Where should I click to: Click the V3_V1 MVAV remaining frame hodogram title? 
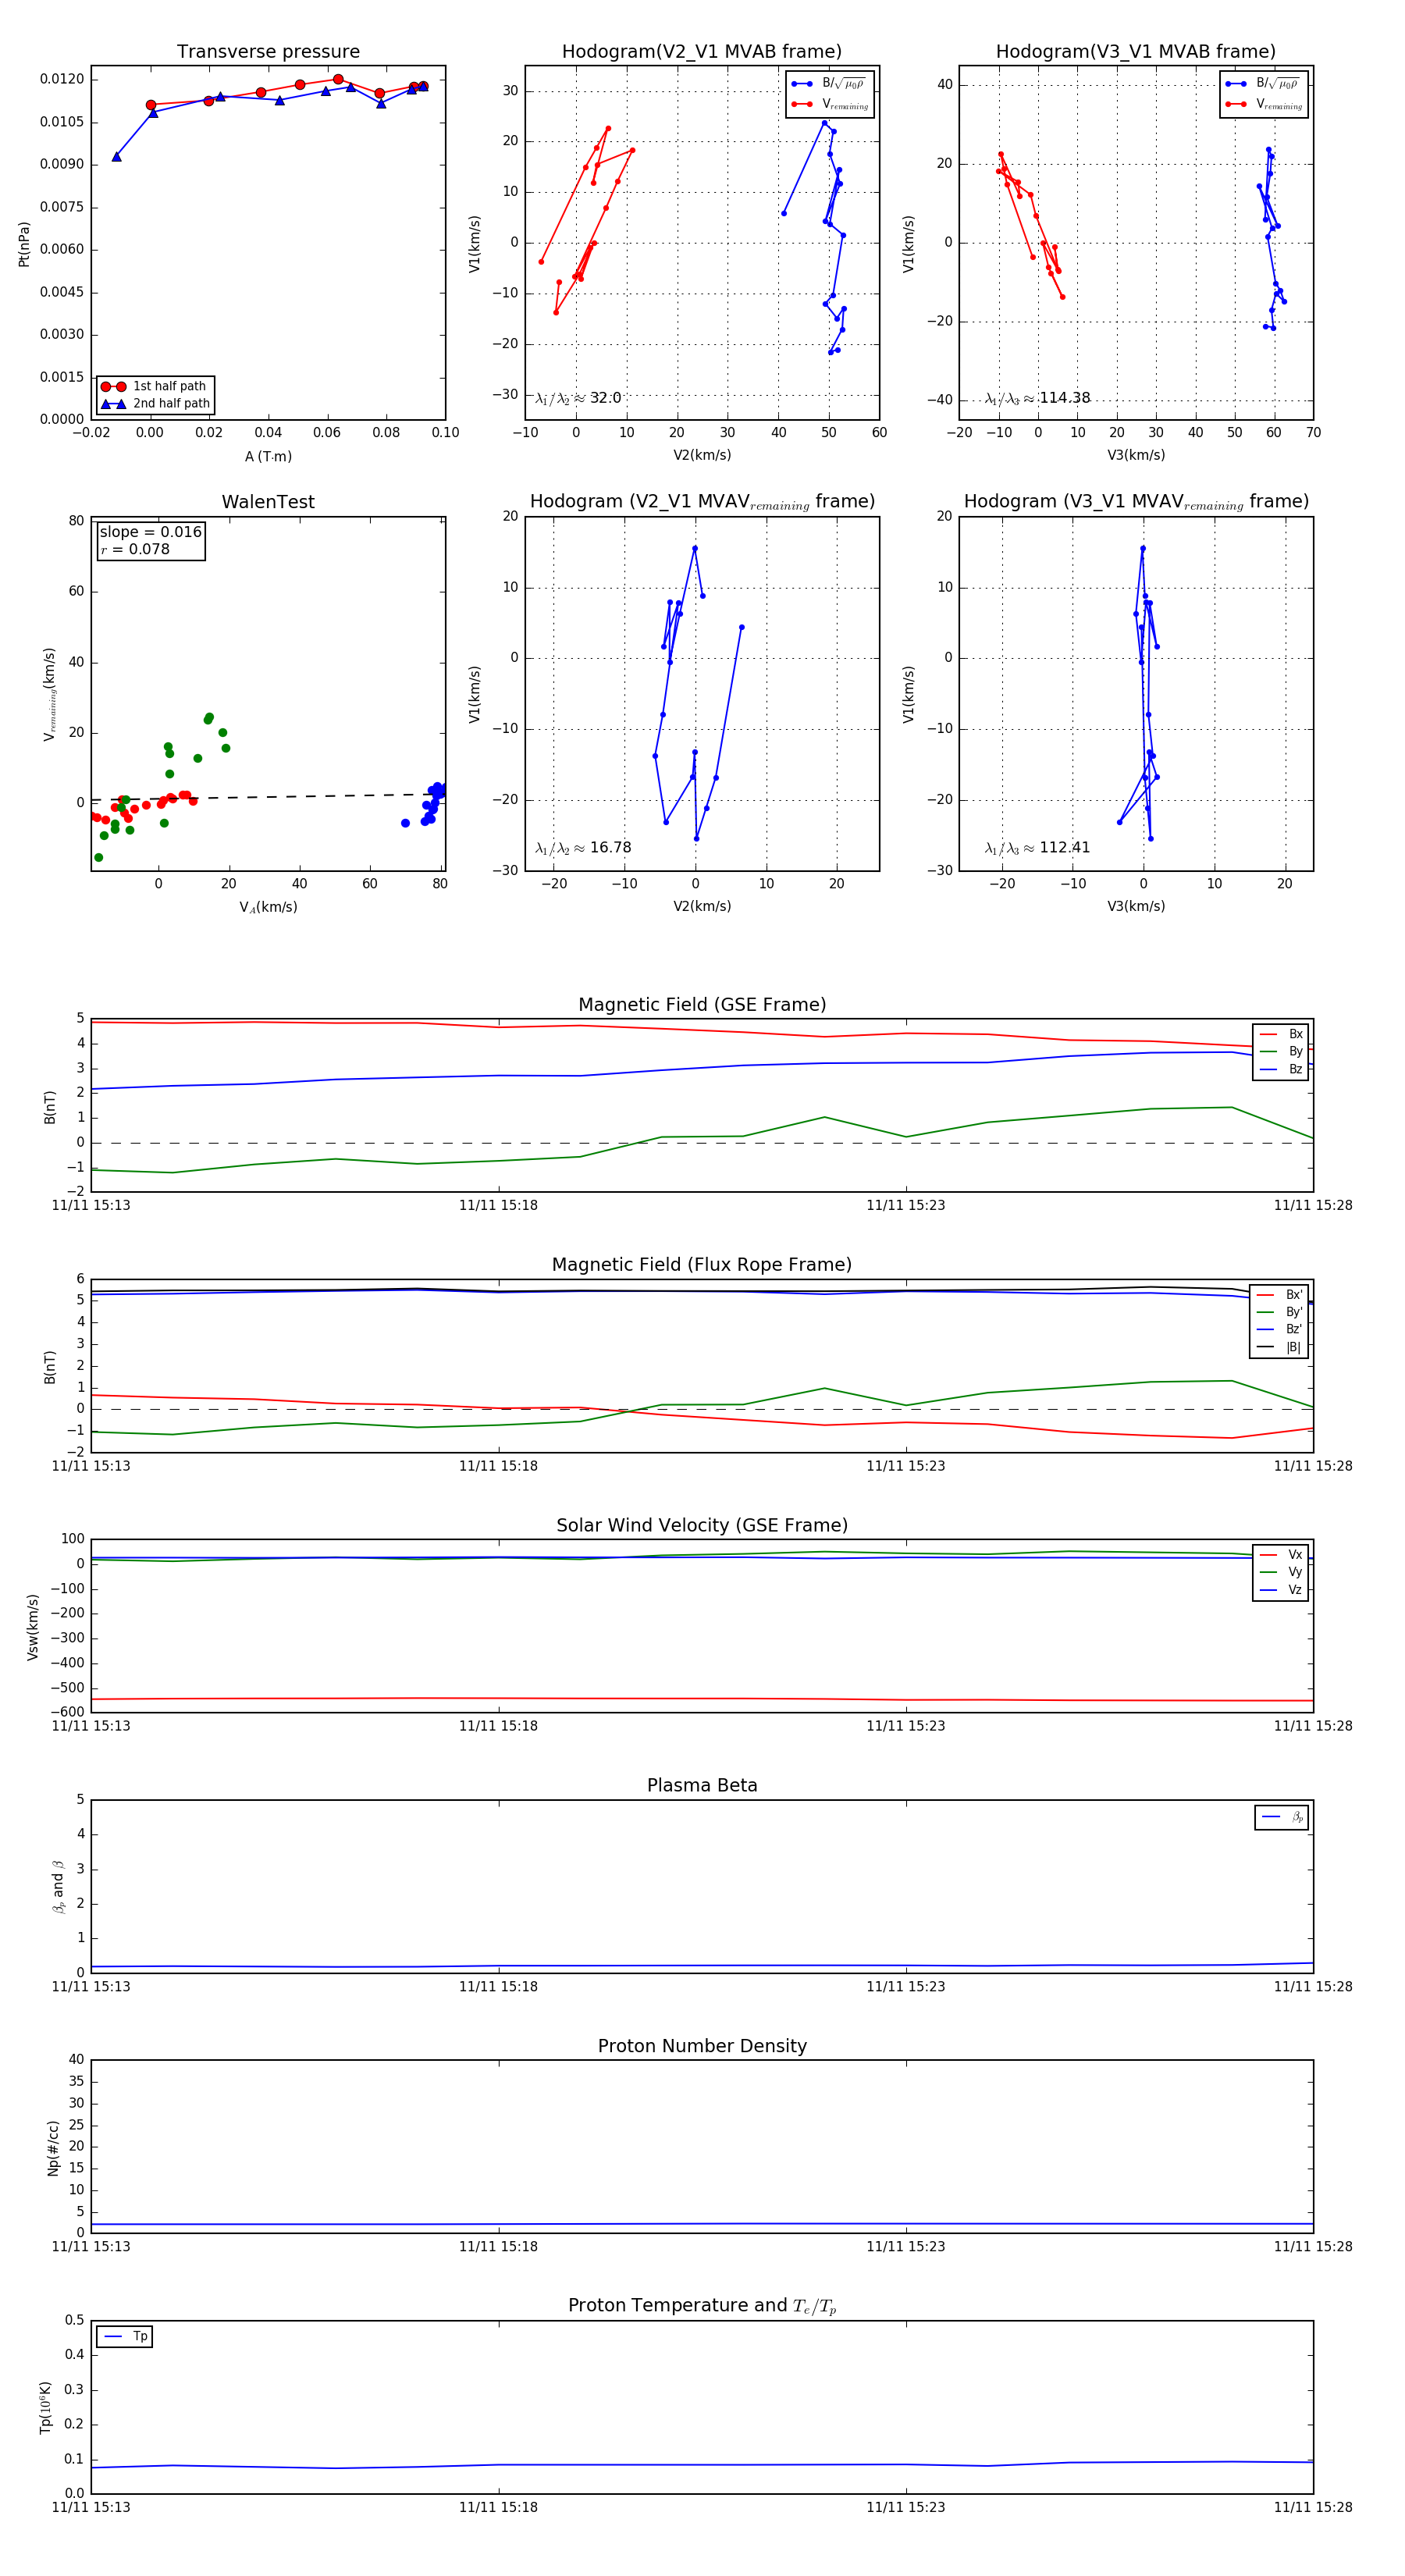pos(1136,501)
